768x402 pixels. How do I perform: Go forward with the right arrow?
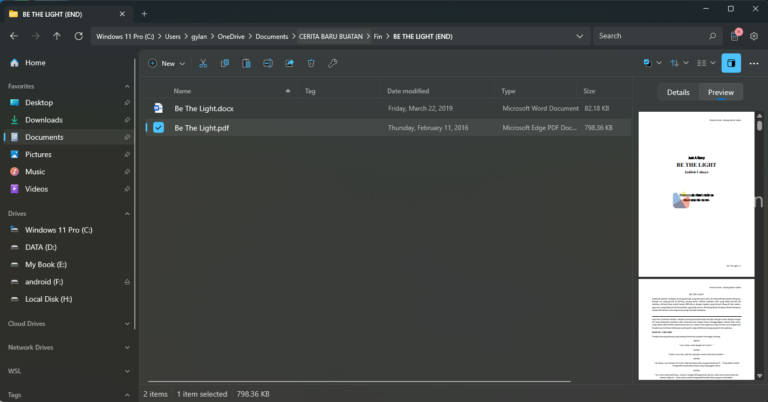pyautogui.click(x=35, y=36)
